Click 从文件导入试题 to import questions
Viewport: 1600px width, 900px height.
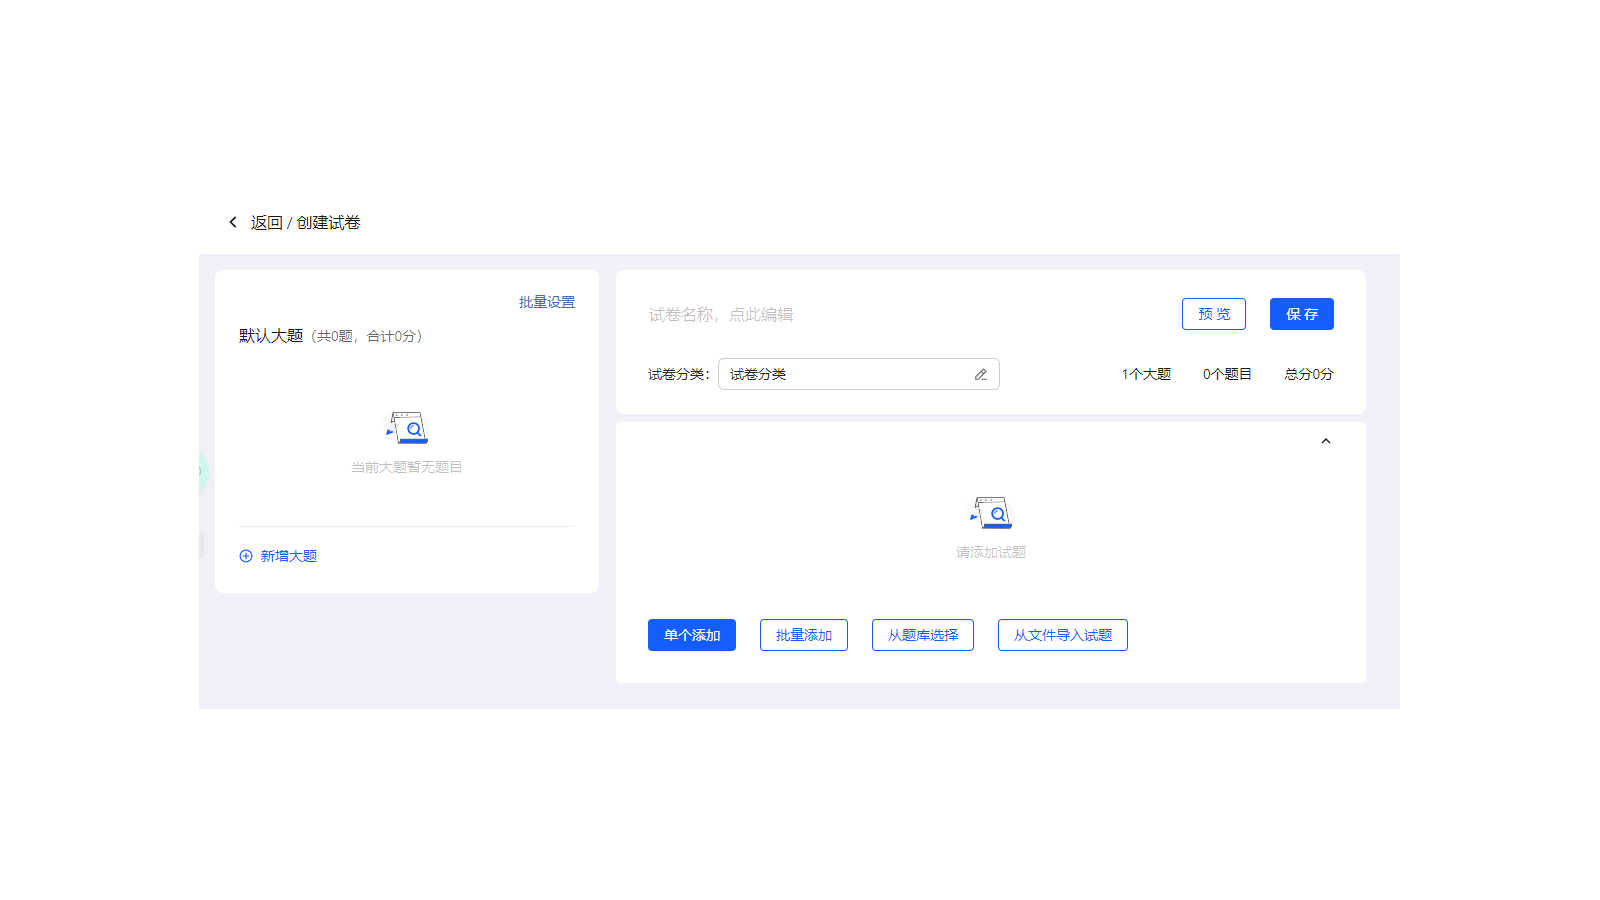click(x=1062, y=634)
